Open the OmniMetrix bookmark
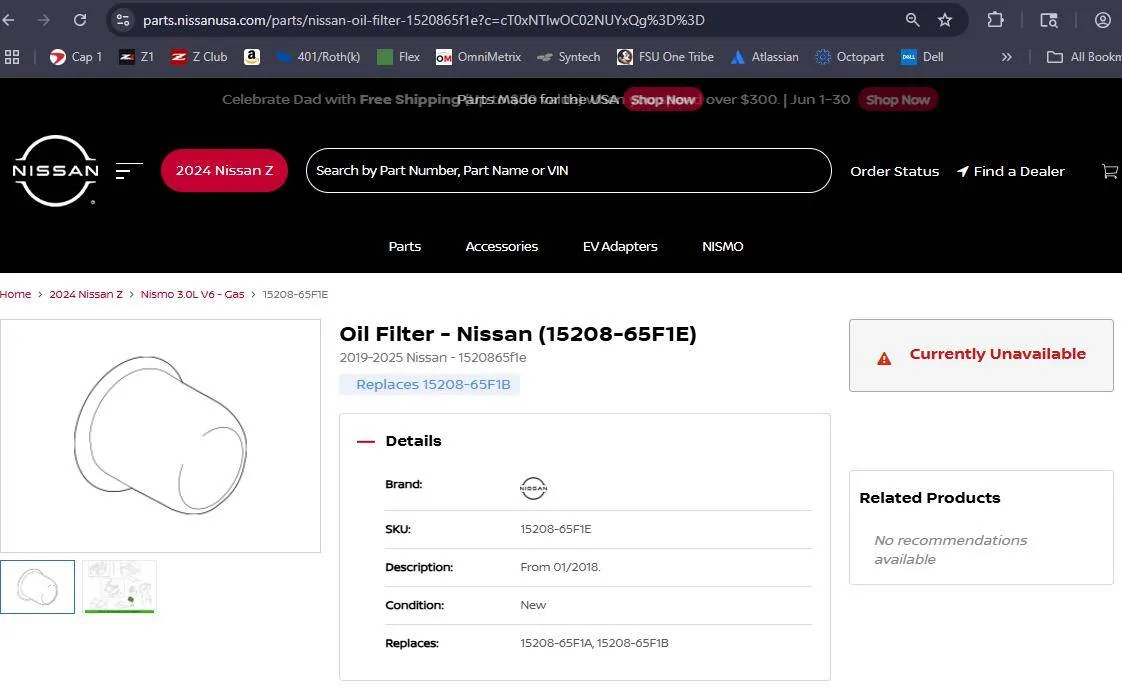 (478, 57)
